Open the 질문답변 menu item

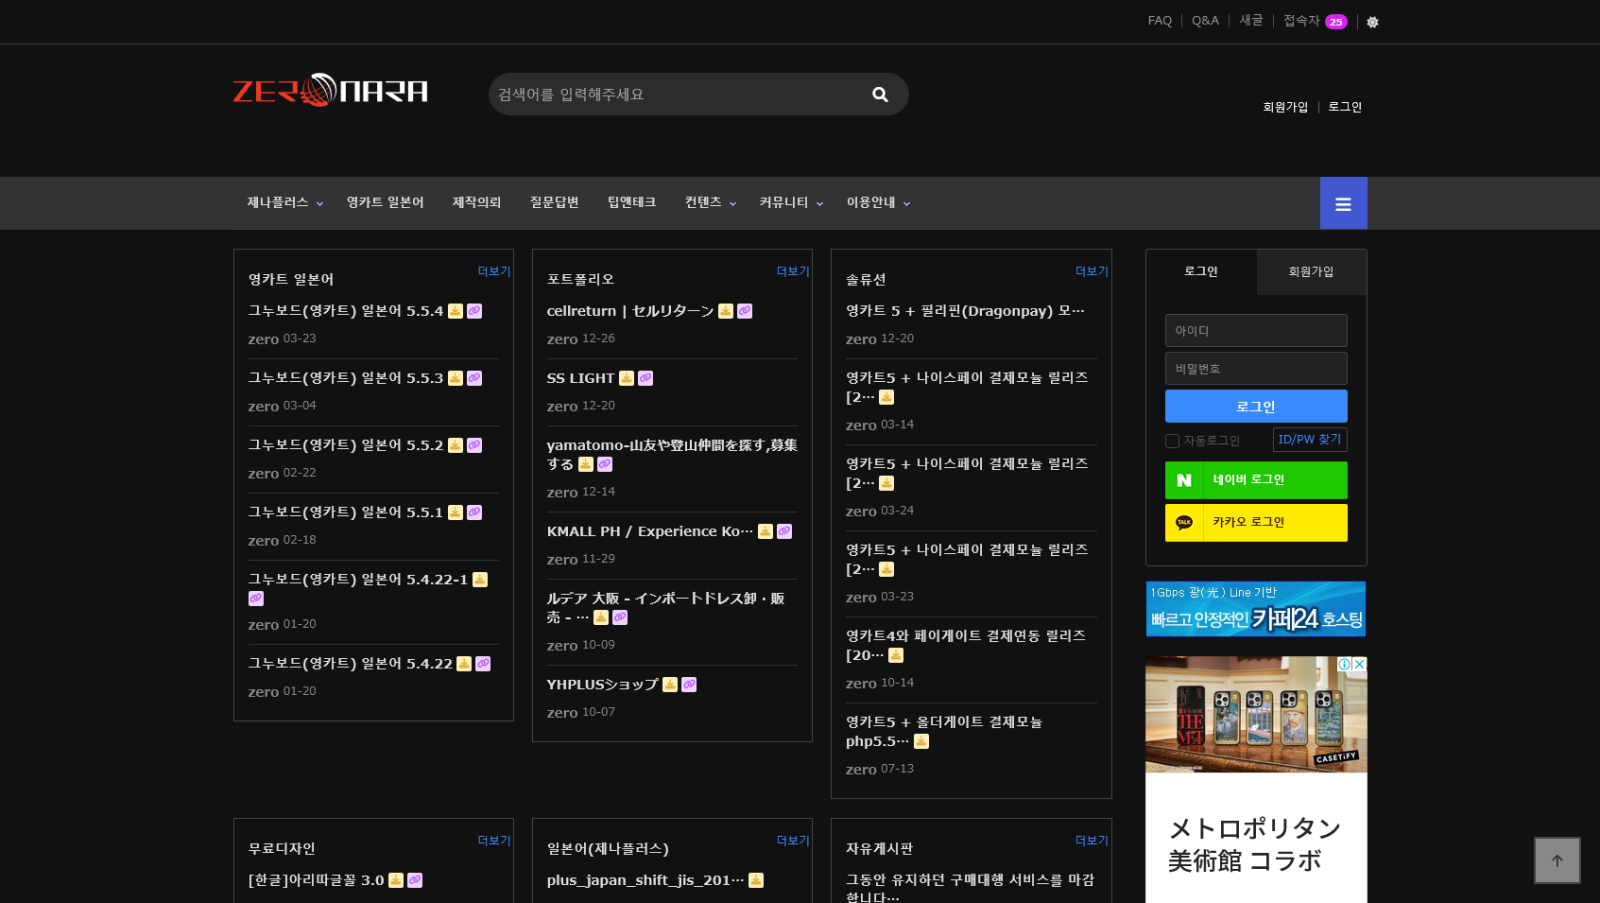[554, 203]
